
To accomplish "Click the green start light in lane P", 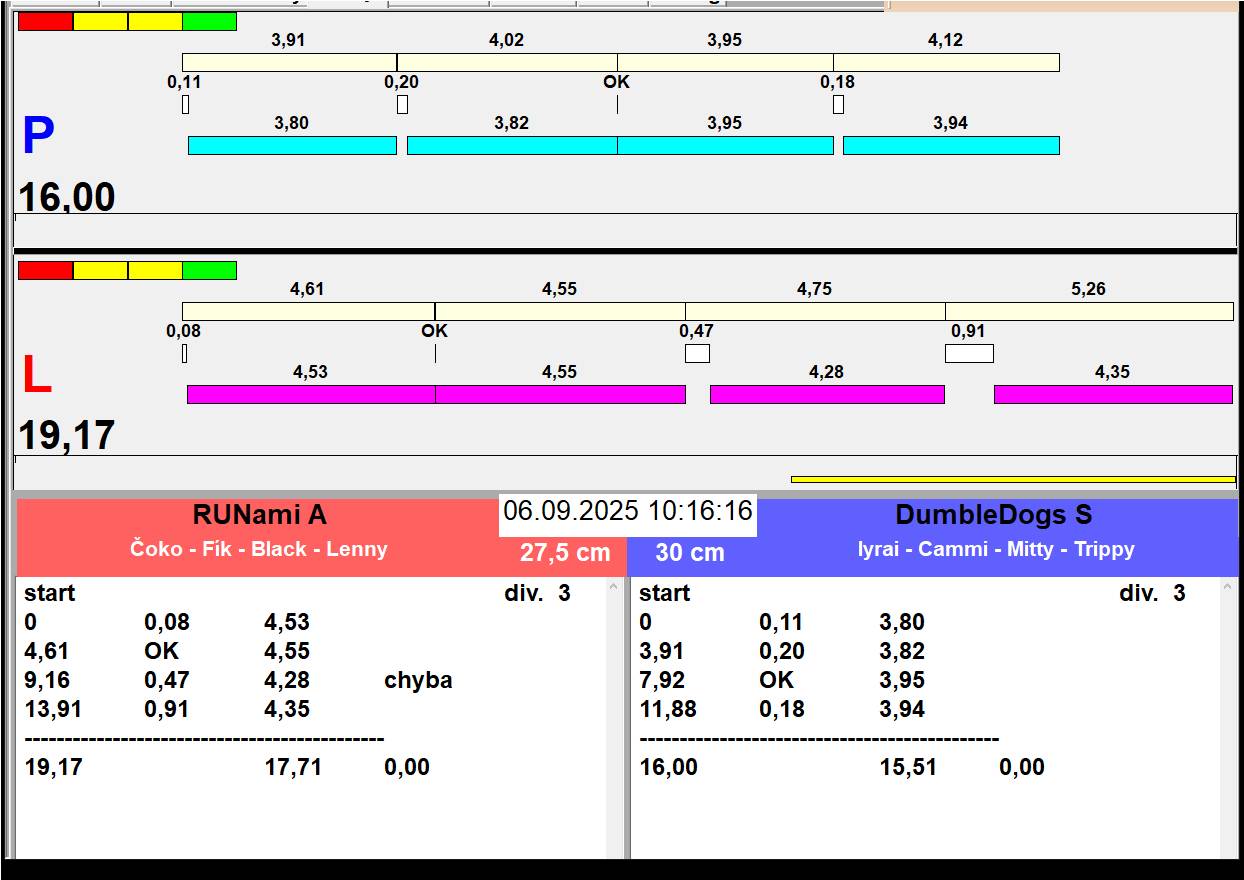I will click(x=210, y=21).
